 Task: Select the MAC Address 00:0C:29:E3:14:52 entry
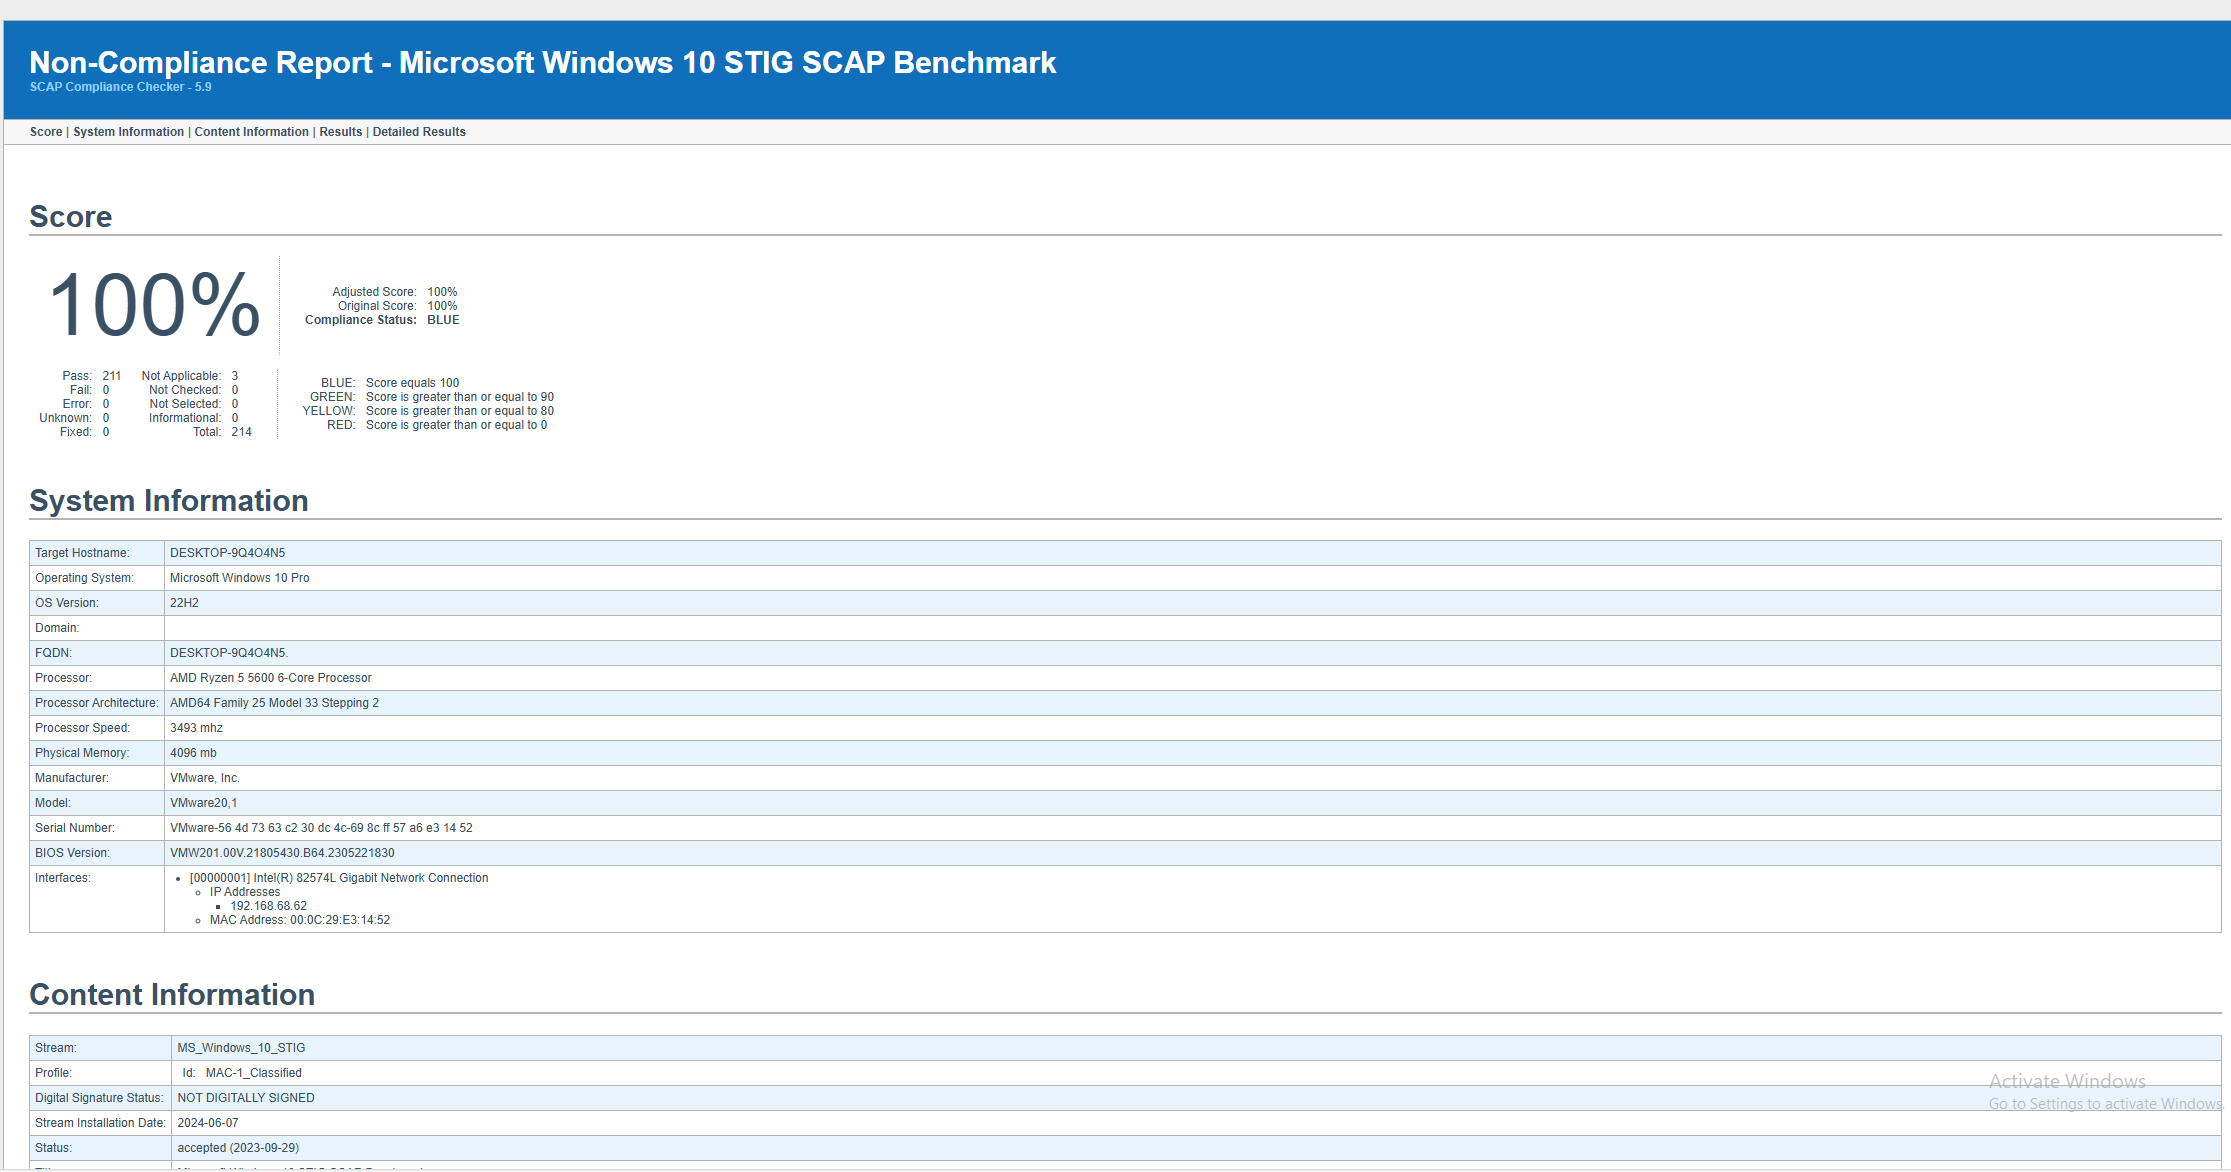(299, 919)
